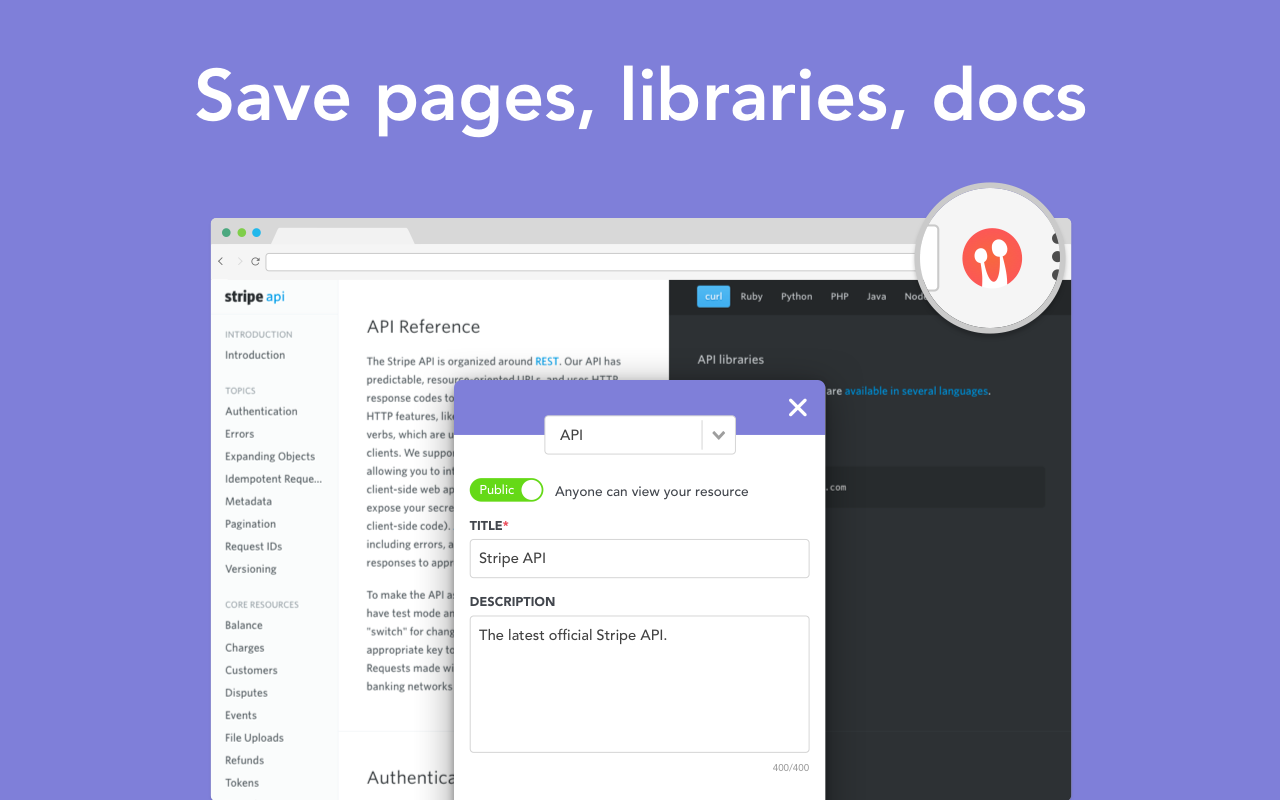Viewport: 1280px width, 800px height.
Task: Open the API category dropdown
Action: coord(639,435)
